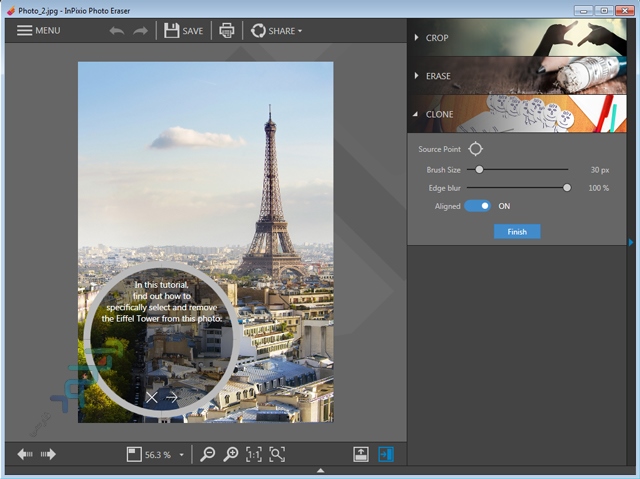Image resolution: width=640 pixels, height=479 pixels.
Task: Click the zoom in magnifier
Action: point(231,454)
